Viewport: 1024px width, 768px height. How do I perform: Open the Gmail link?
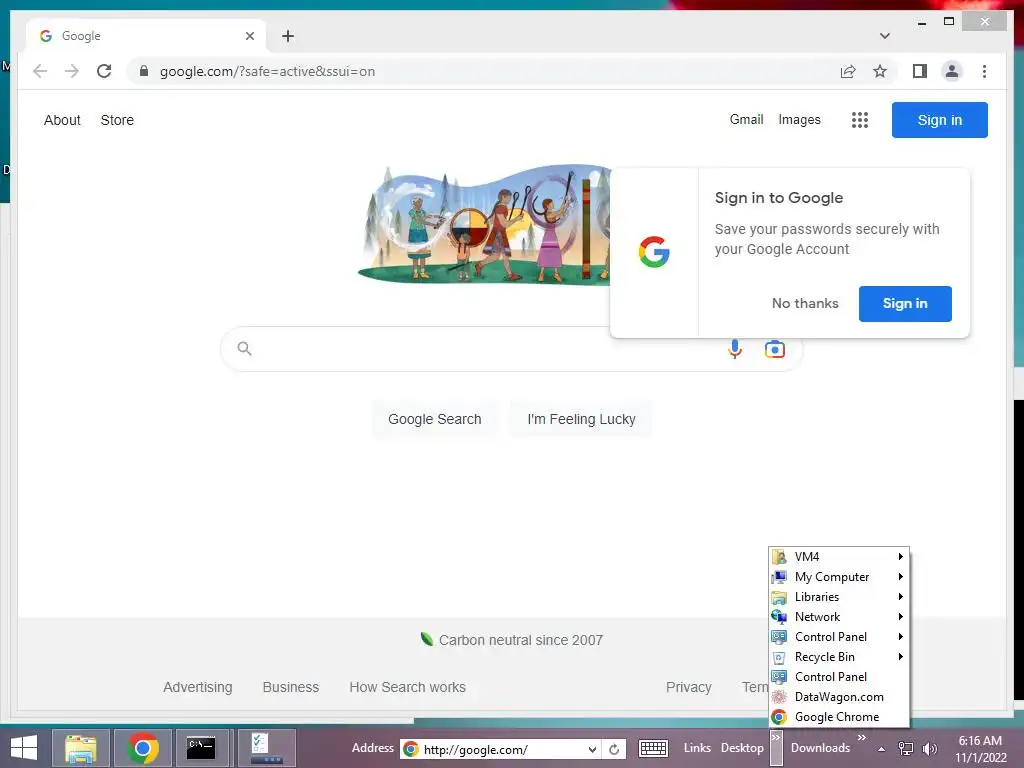pos(746,120)
